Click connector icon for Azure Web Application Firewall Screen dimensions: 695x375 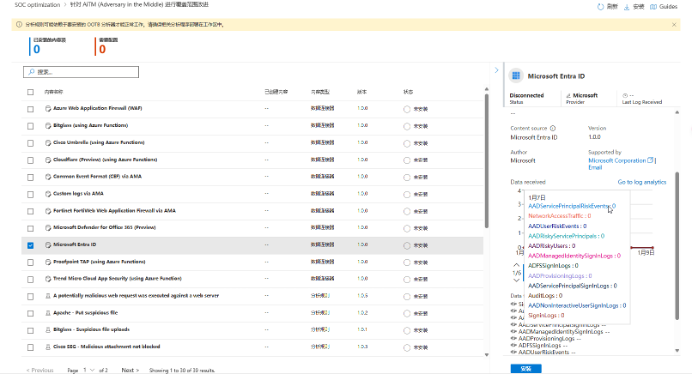[48, 108]
